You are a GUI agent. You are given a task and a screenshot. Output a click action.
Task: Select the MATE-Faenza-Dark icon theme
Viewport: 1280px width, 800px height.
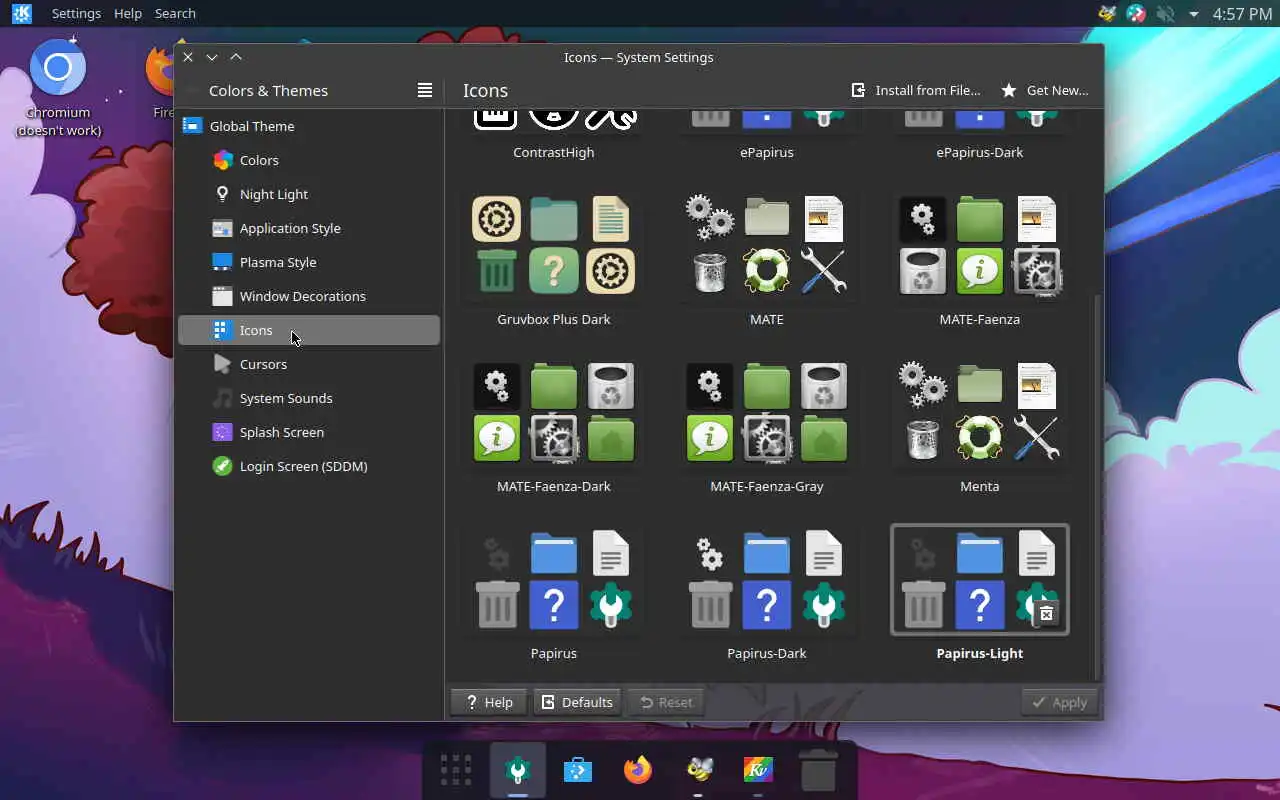553,427
